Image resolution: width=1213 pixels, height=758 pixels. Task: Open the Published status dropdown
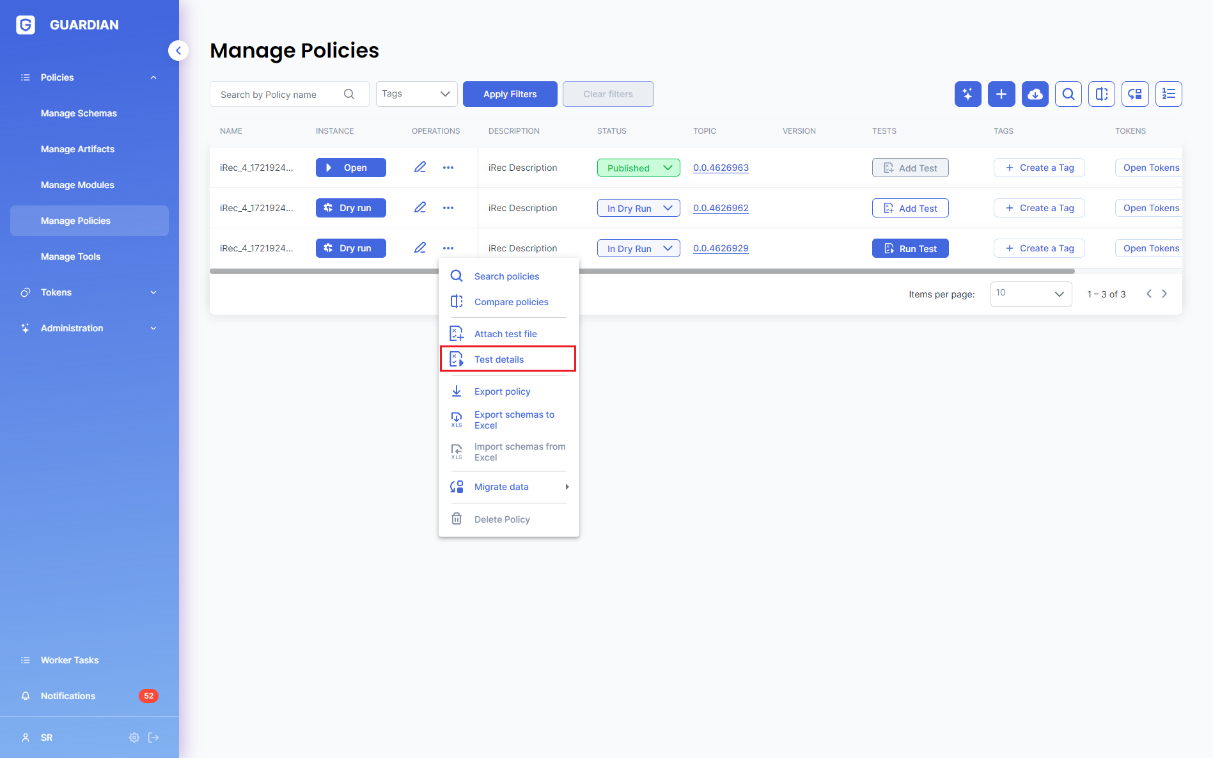[x=638, y=168]
